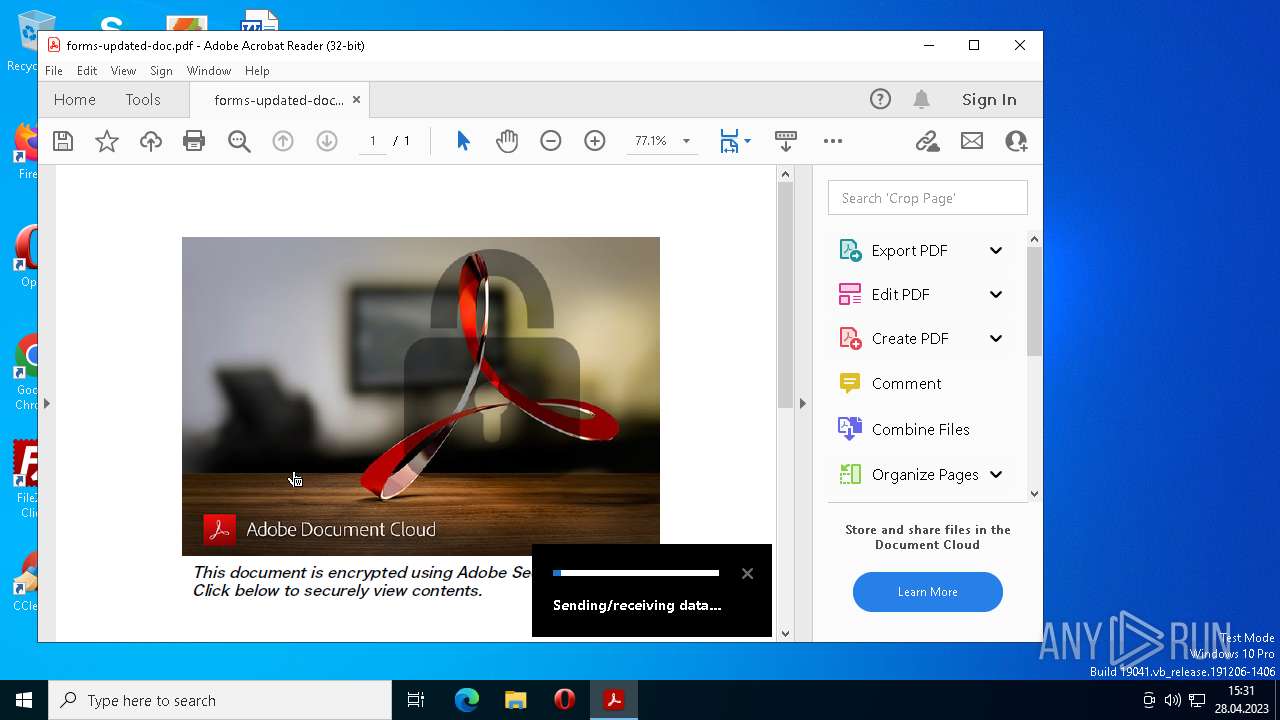Open the Windows Start menu
Viewport: 1280px width, 720px height.
point(24,700)
